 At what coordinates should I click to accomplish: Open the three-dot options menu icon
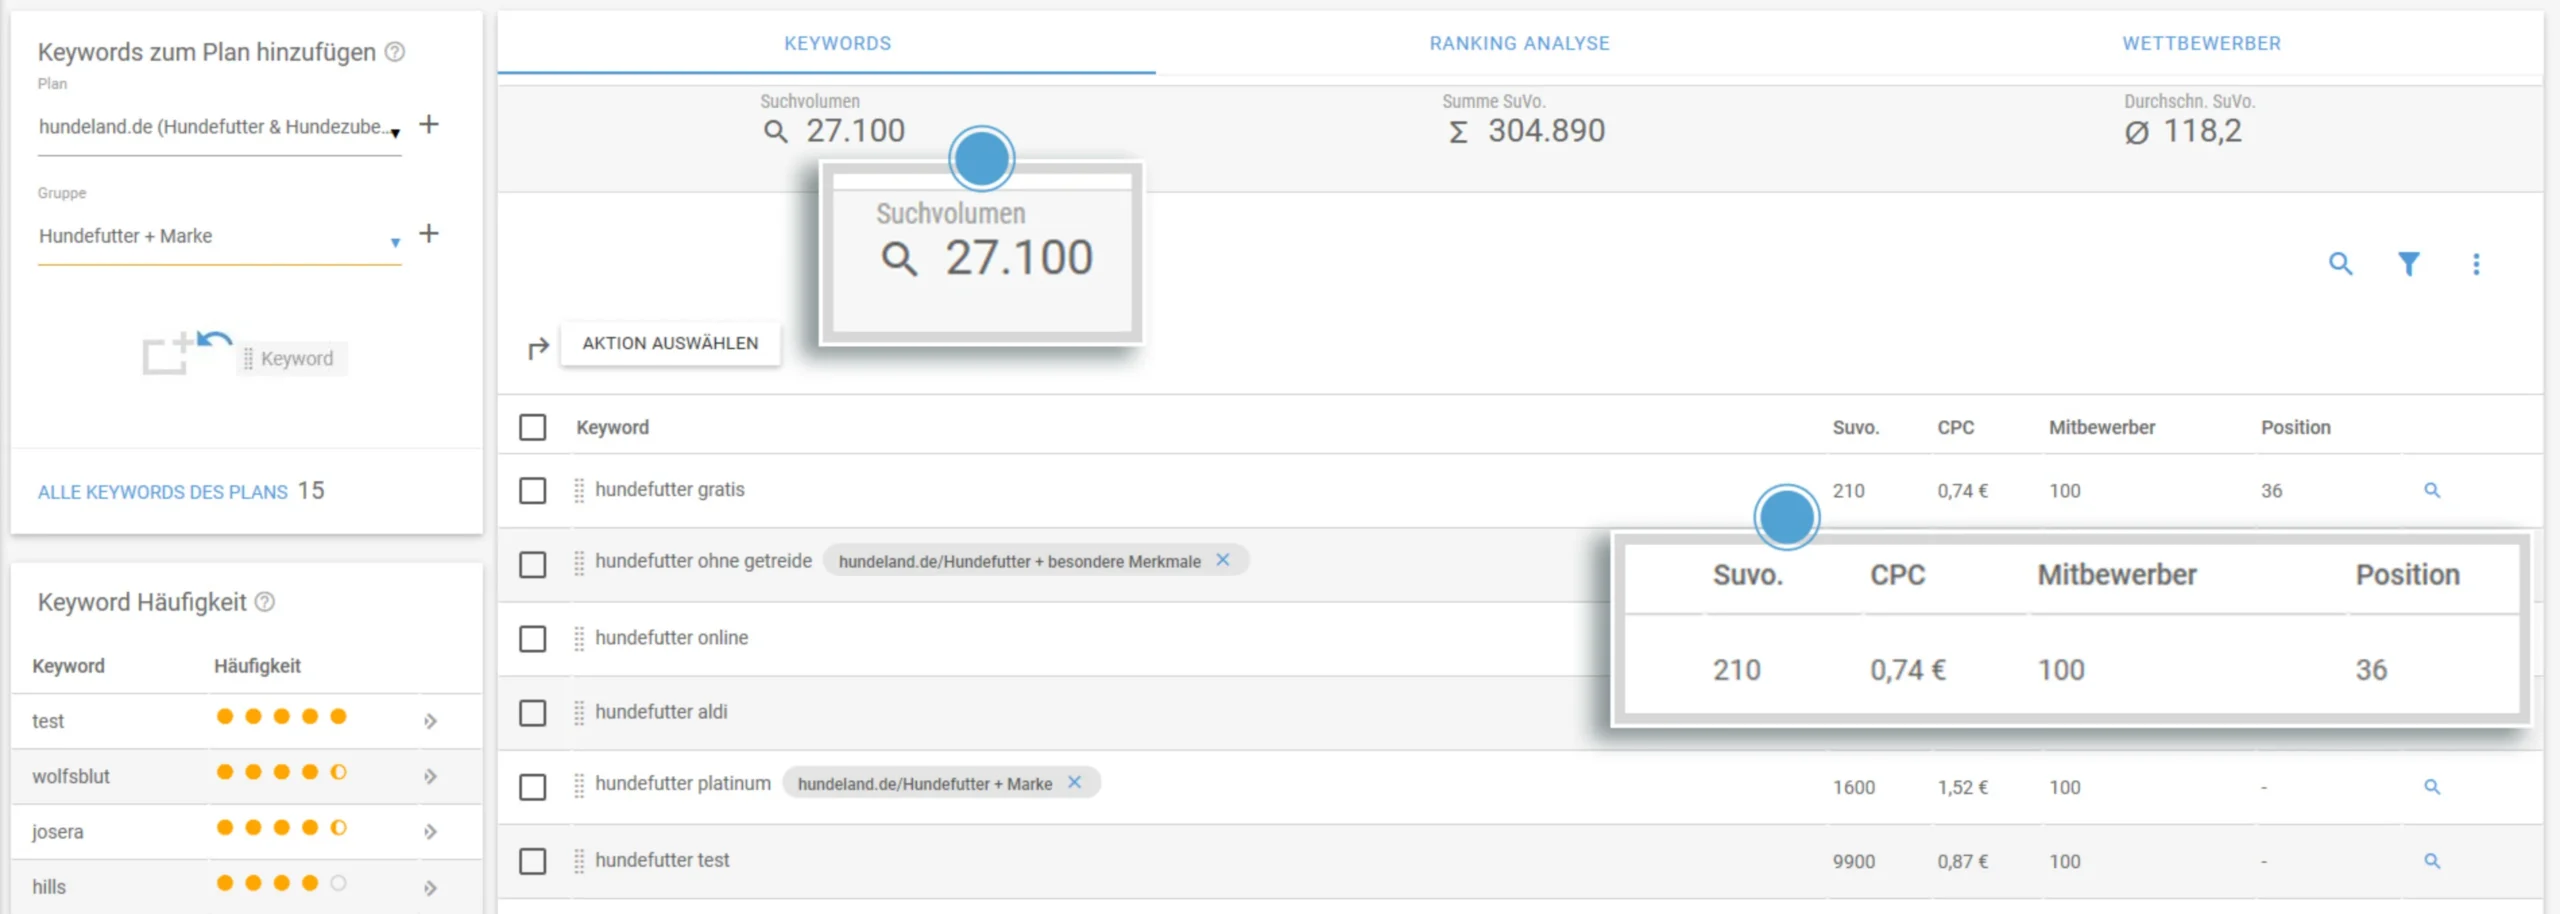(2477, 264)
